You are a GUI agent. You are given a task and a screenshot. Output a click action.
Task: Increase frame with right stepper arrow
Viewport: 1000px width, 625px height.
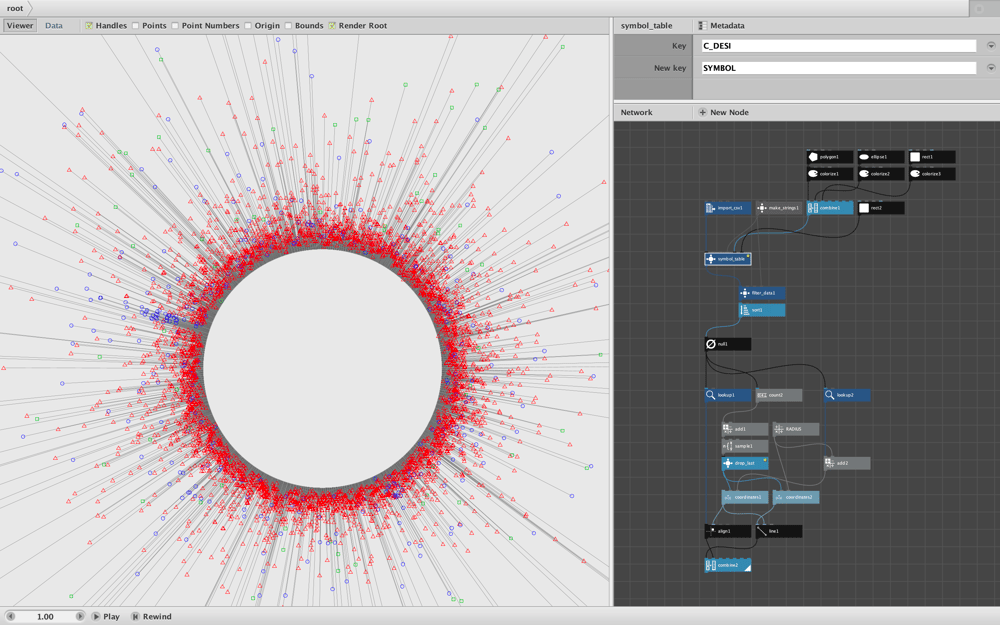[80, 616]
